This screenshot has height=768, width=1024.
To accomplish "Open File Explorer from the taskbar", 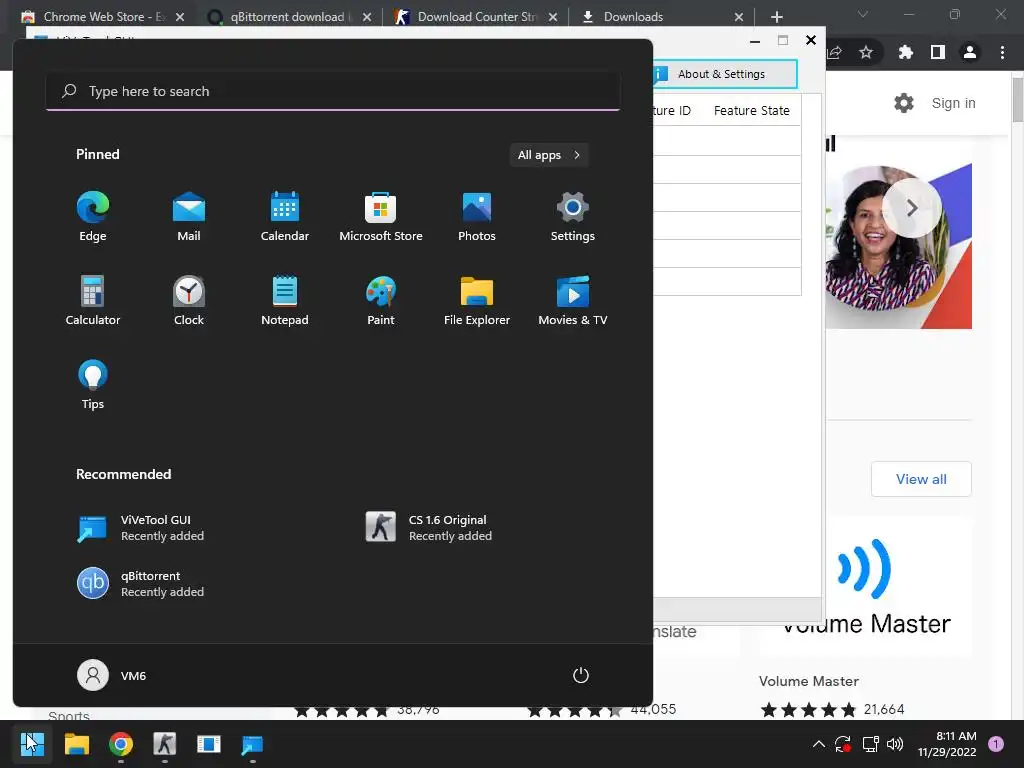I will point(76,744).
